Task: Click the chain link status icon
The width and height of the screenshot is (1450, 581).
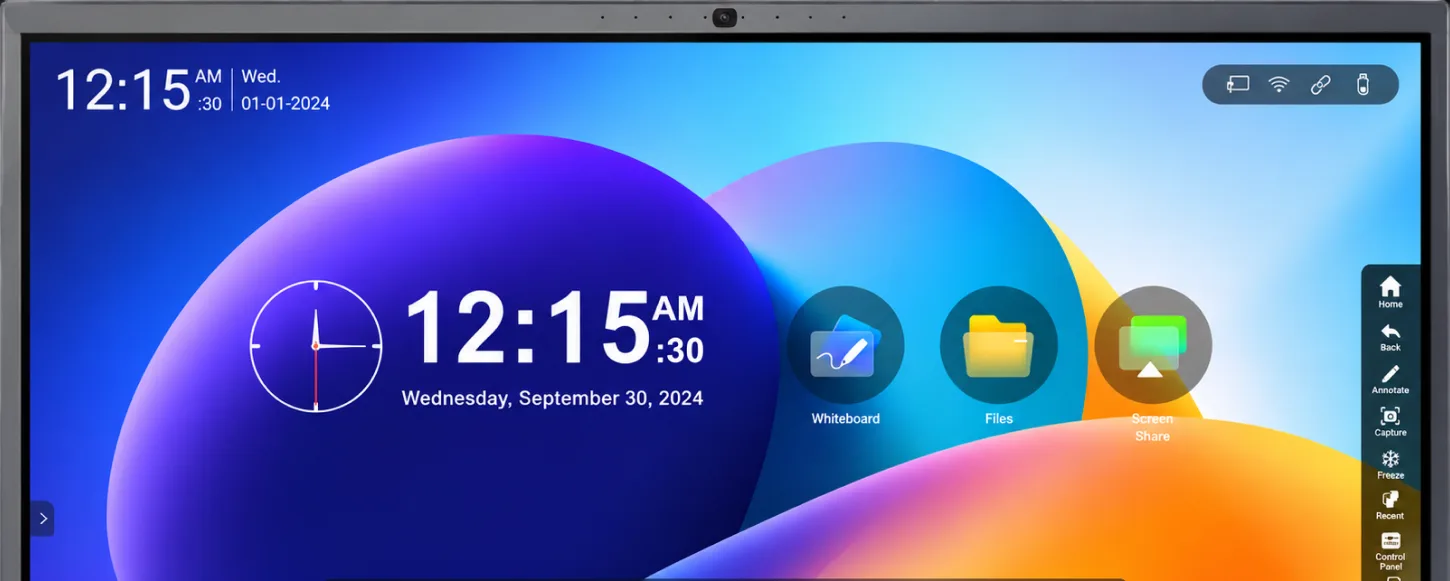Action: 1320,85
